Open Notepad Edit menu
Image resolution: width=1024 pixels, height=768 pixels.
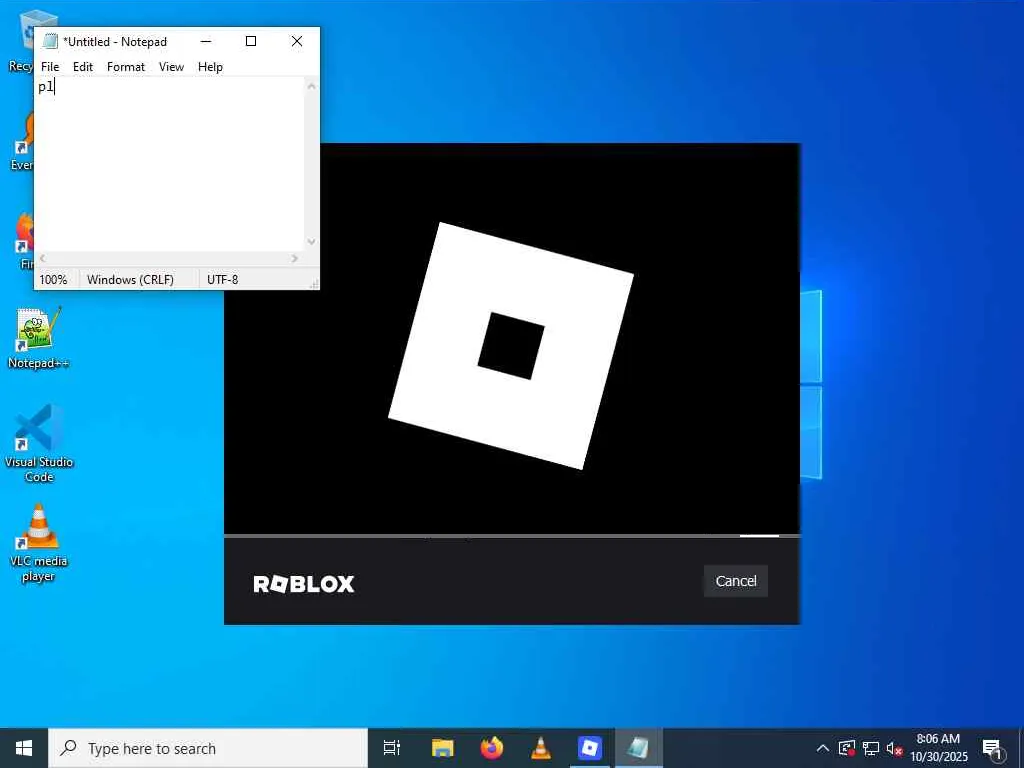83,67
